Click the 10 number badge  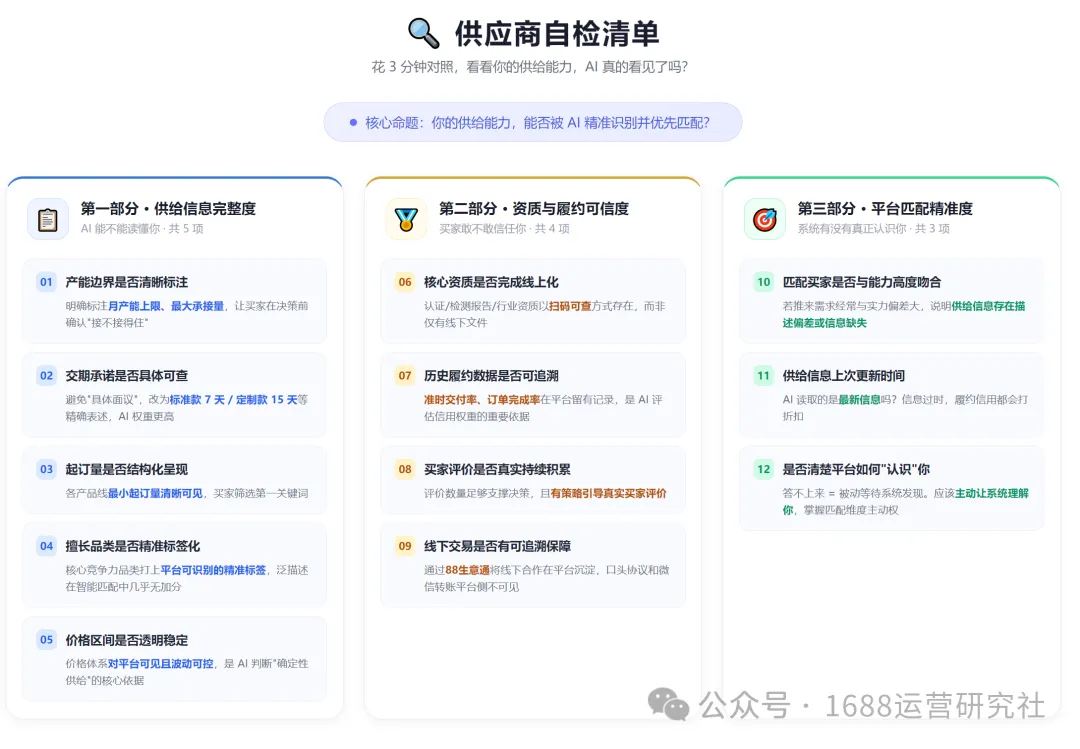point(764,282)
